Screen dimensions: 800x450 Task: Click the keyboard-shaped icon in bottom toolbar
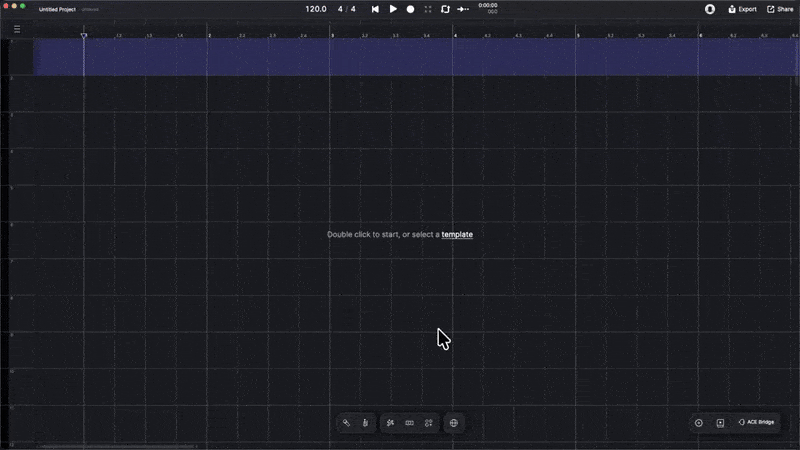click(x=409, y=423)
